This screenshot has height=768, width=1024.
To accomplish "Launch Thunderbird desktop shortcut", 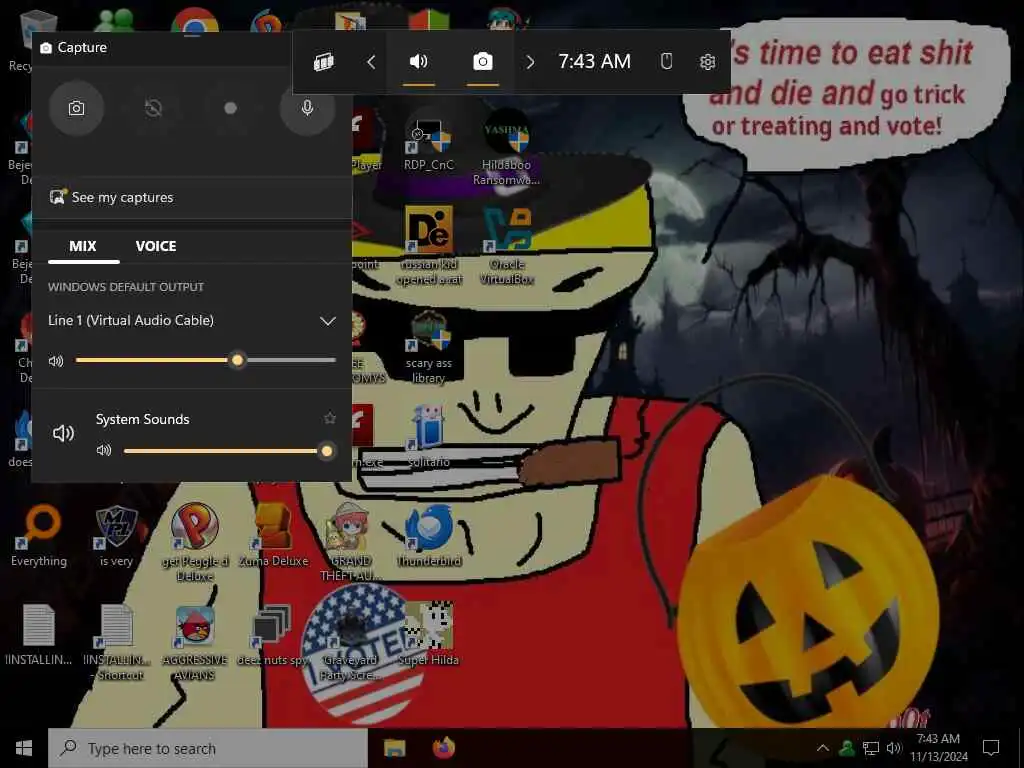I will pos(429,536).
